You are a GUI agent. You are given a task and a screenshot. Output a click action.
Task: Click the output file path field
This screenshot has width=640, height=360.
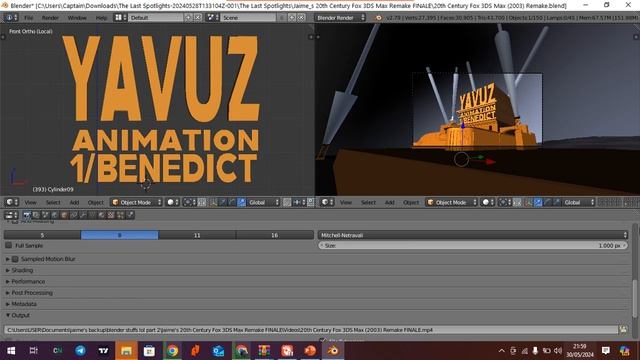[x=311, y=330]
